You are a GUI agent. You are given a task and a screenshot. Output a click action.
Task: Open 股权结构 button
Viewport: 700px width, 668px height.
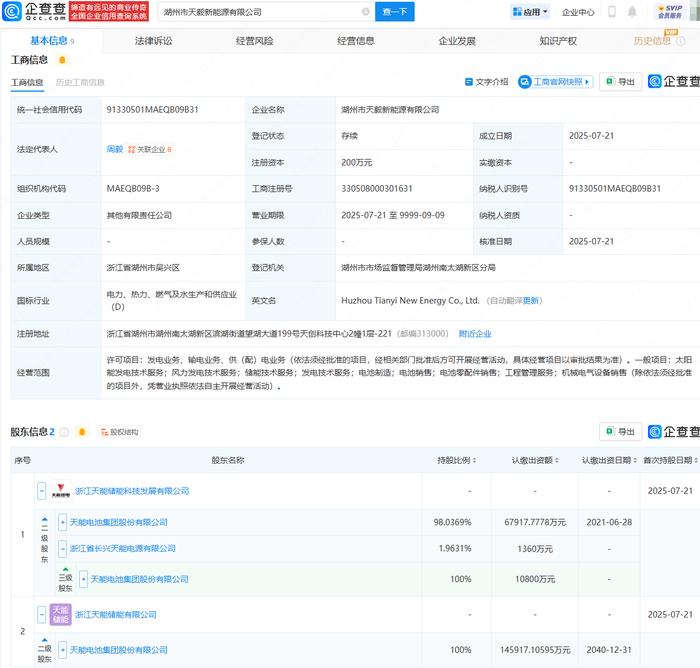tap(119, 432)
